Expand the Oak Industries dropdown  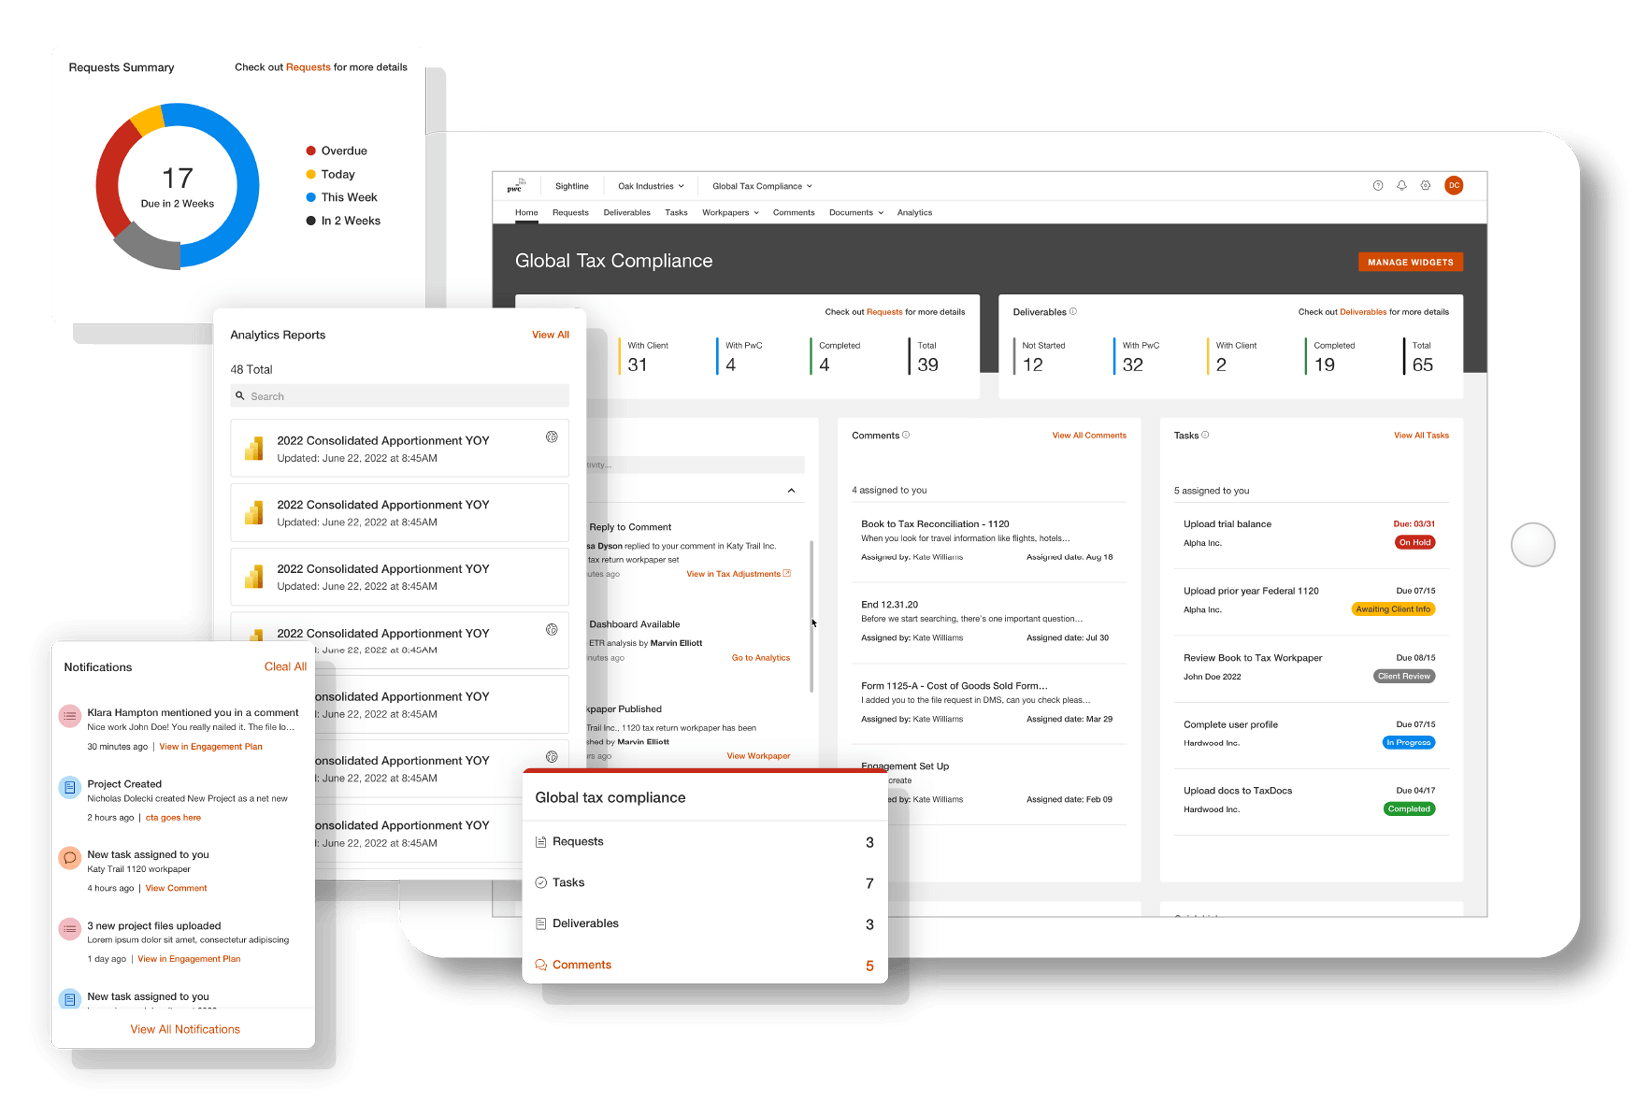651,186
